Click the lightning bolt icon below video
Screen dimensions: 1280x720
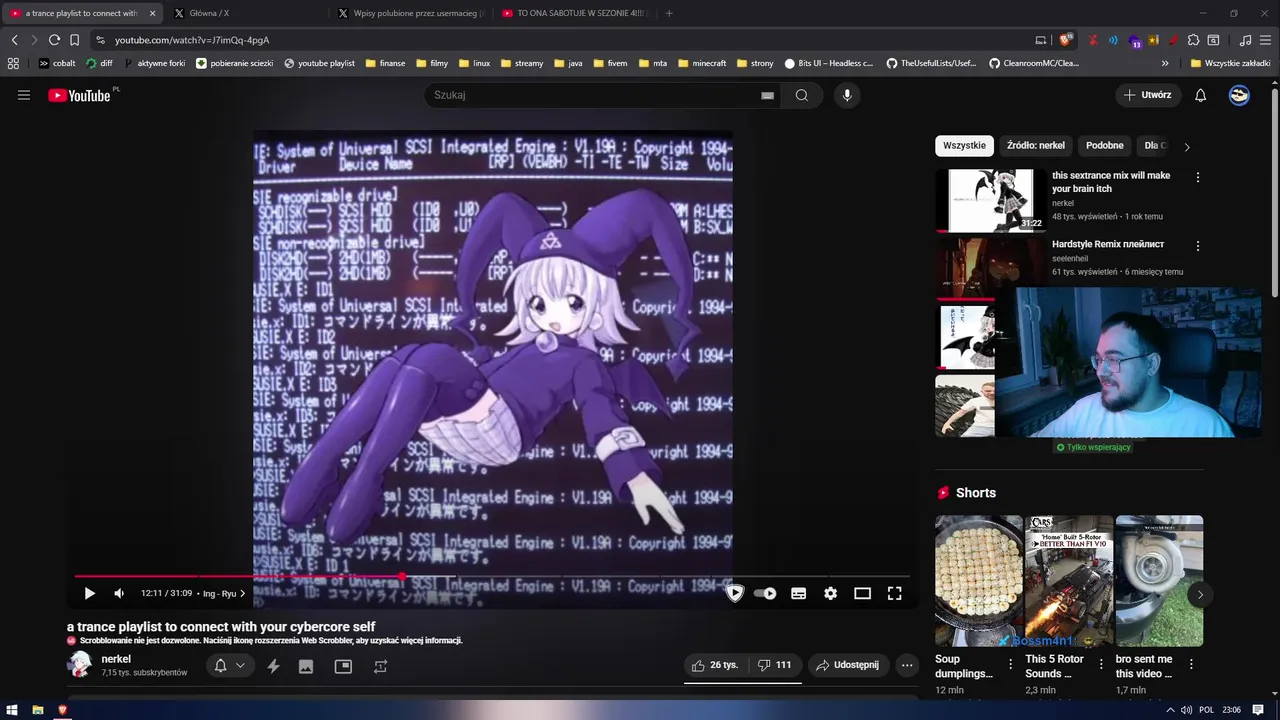coord(273,666)
